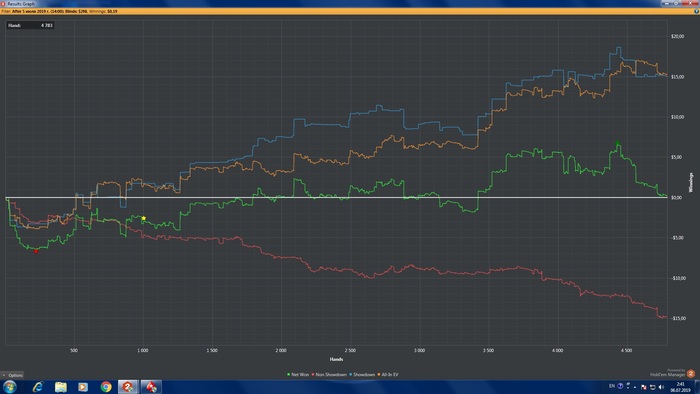Click the help icon on the filter bar
Image resolution: width=700 pixels, height=394 pixels.
tap(696, 11)
